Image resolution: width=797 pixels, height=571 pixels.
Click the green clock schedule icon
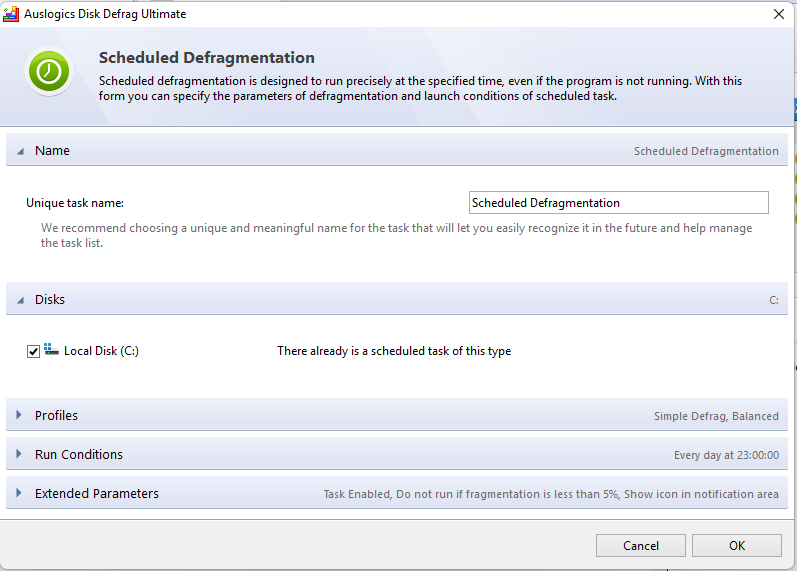pyautogui.click(x=45, y=71)
